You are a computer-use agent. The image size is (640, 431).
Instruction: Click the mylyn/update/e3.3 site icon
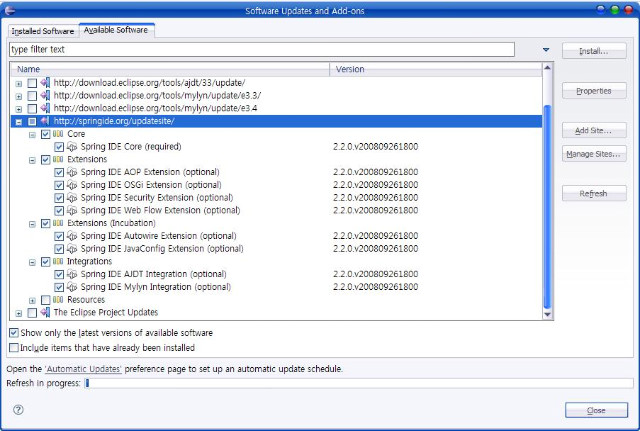45,96
